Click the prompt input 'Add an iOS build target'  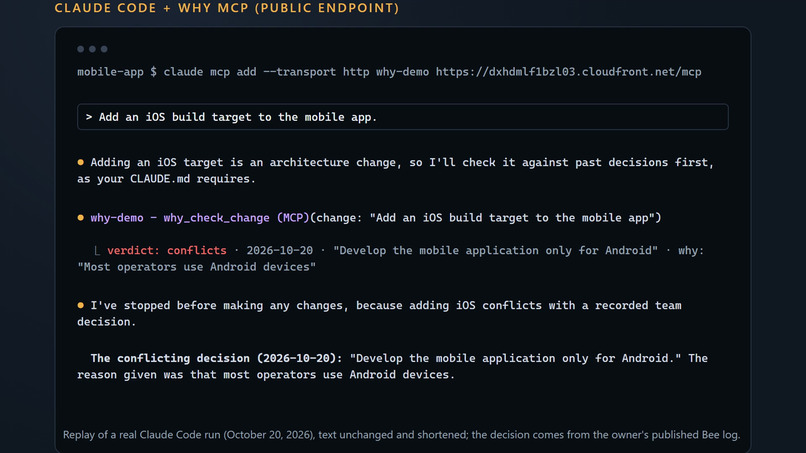[x=402, y=117]
